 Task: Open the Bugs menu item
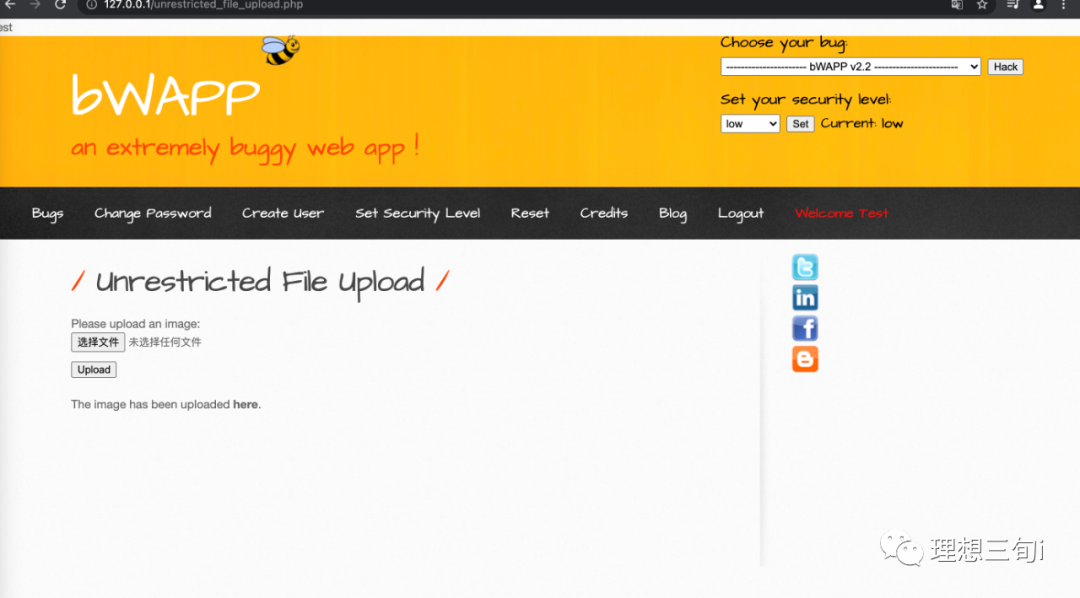point(47,213)
